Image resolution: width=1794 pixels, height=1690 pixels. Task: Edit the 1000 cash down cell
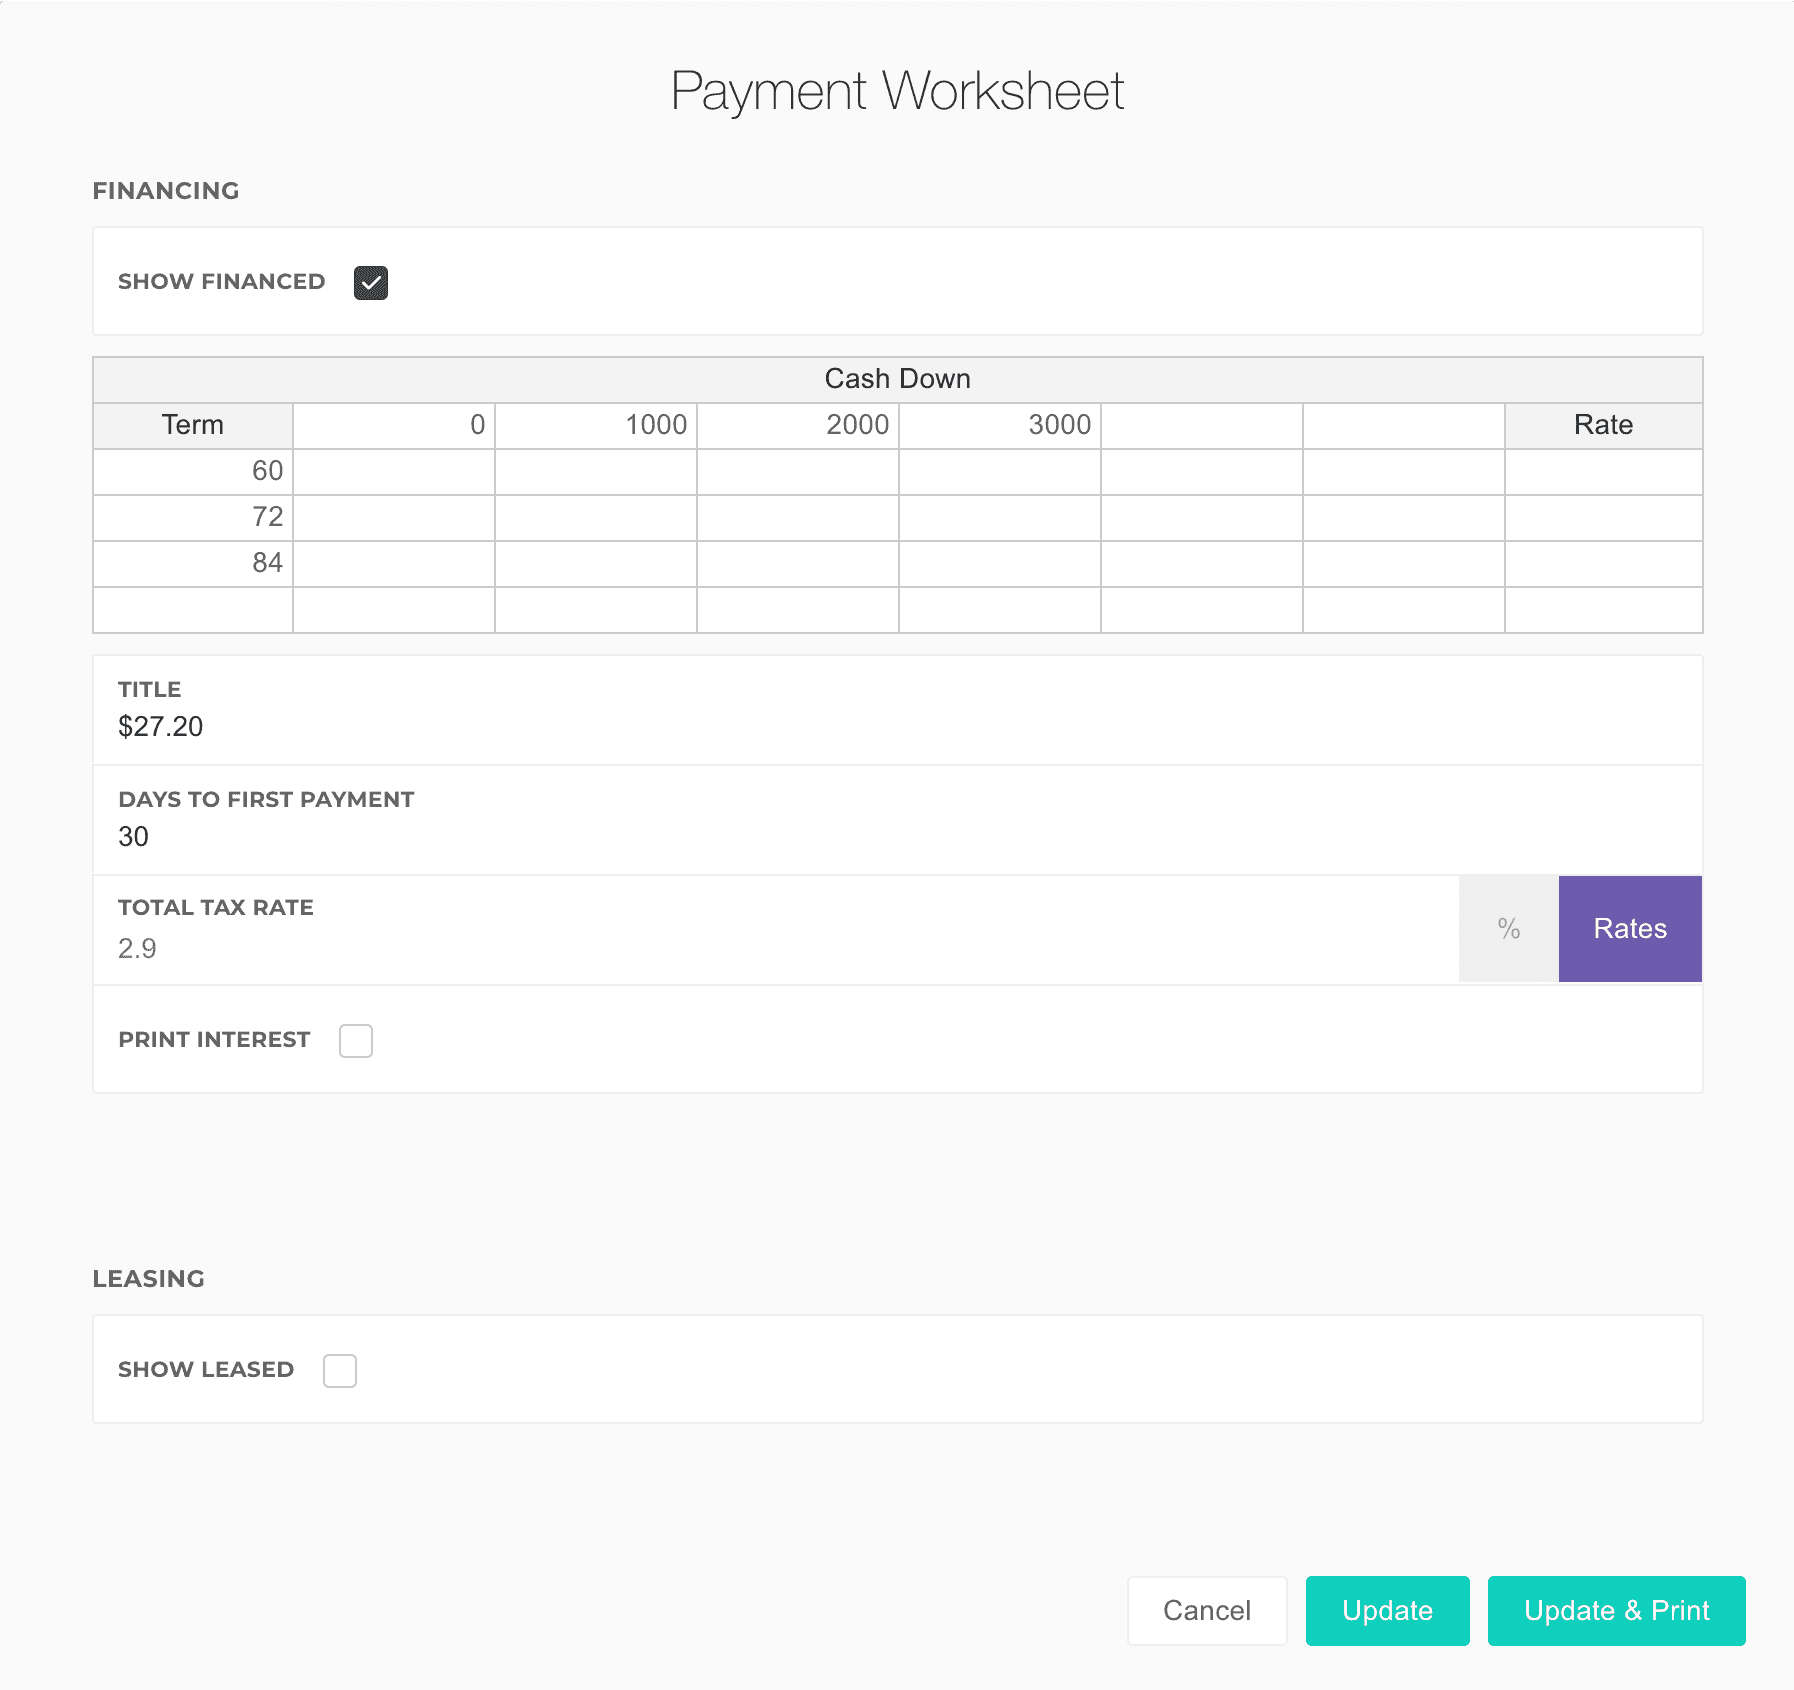[596, 425]
